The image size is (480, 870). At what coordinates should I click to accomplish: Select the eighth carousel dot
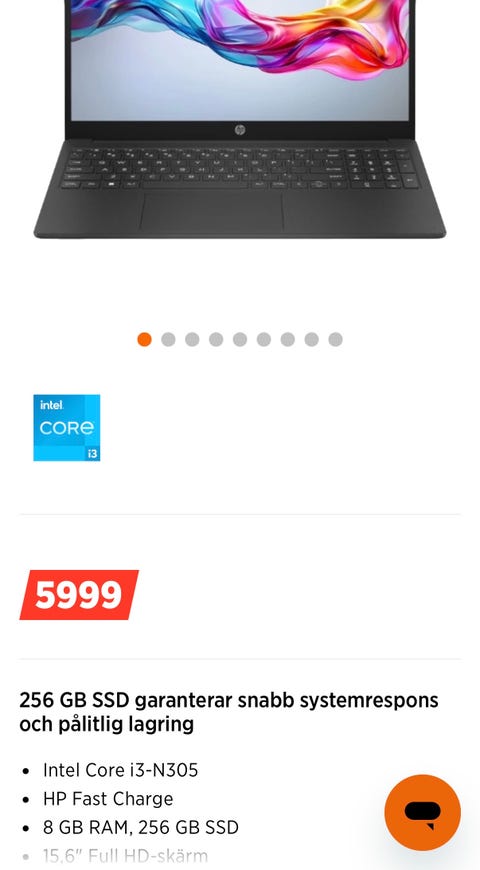(x=311, y=340)
